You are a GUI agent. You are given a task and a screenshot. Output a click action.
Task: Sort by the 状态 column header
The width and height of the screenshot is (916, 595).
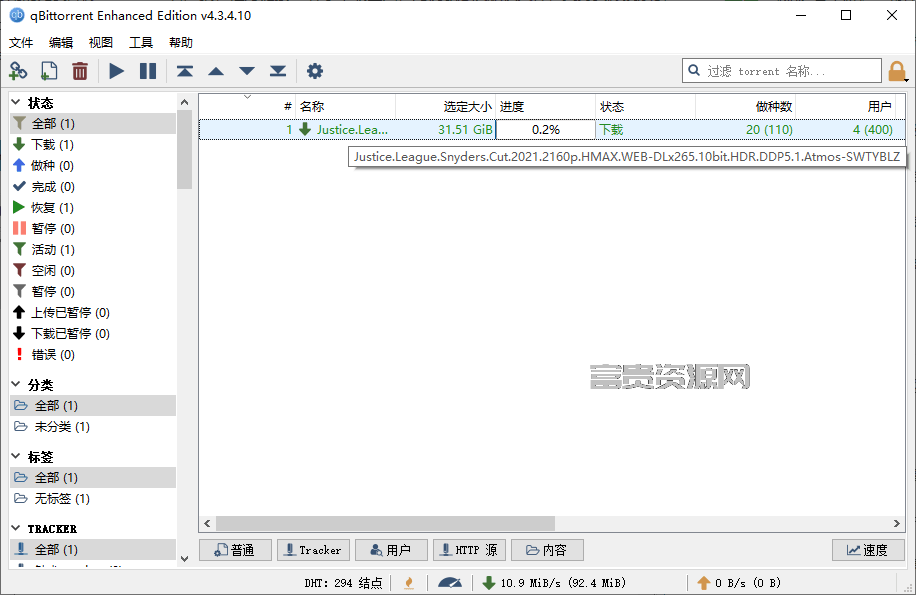coord(646,106)
